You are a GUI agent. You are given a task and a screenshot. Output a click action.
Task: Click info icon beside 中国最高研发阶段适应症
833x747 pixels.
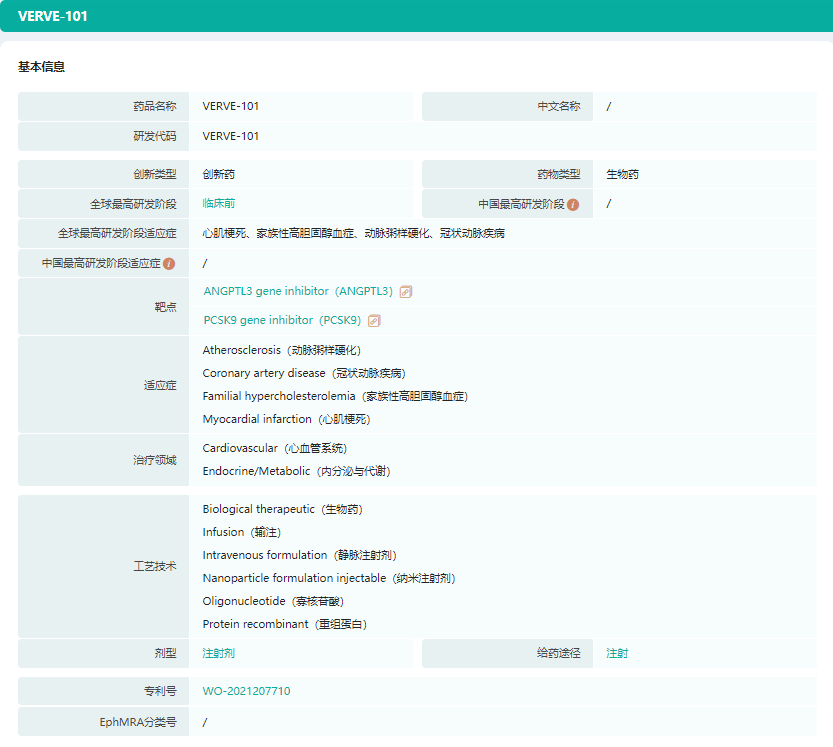click(x=169, y=264)
